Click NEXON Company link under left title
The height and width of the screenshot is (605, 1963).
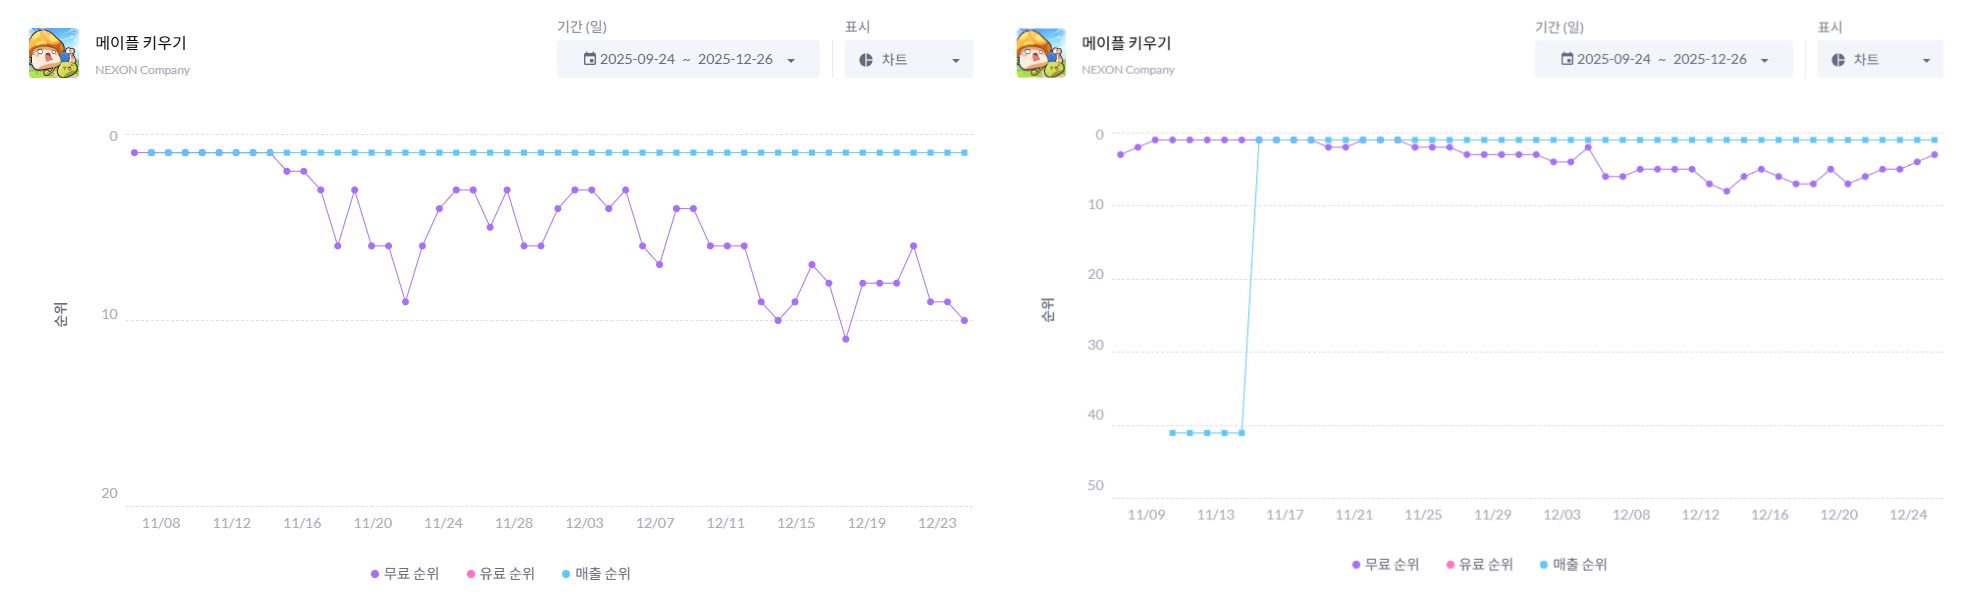pos(142,70)
